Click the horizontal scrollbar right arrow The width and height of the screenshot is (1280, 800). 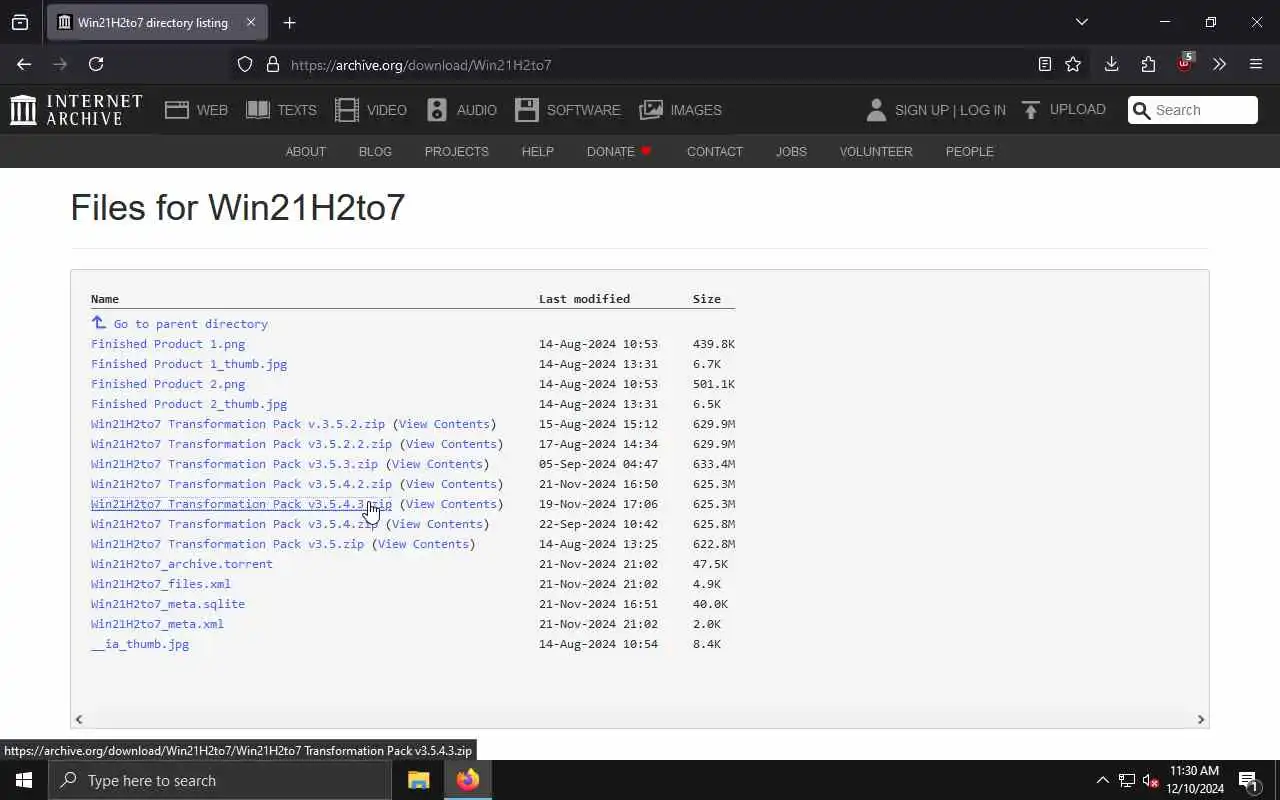click(x=1201, y=719)
